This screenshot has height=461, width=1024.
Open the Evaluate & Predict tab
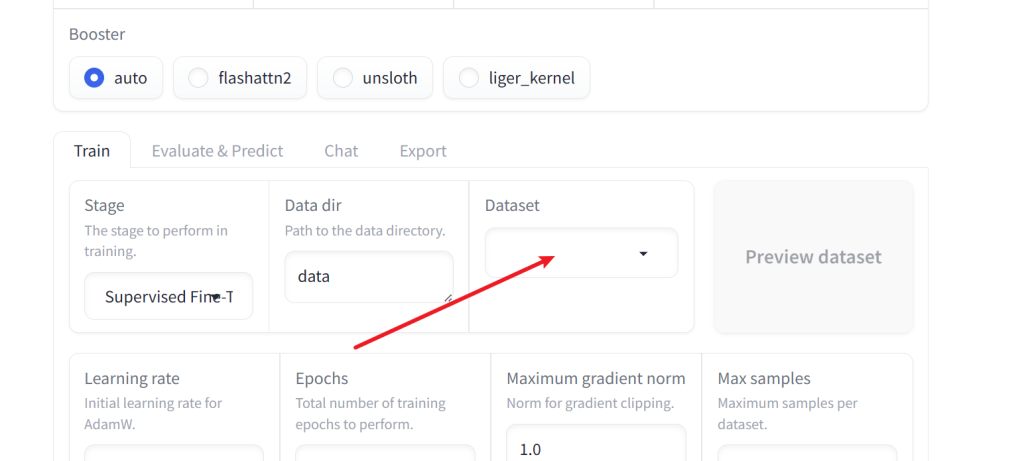click(217, 151)
